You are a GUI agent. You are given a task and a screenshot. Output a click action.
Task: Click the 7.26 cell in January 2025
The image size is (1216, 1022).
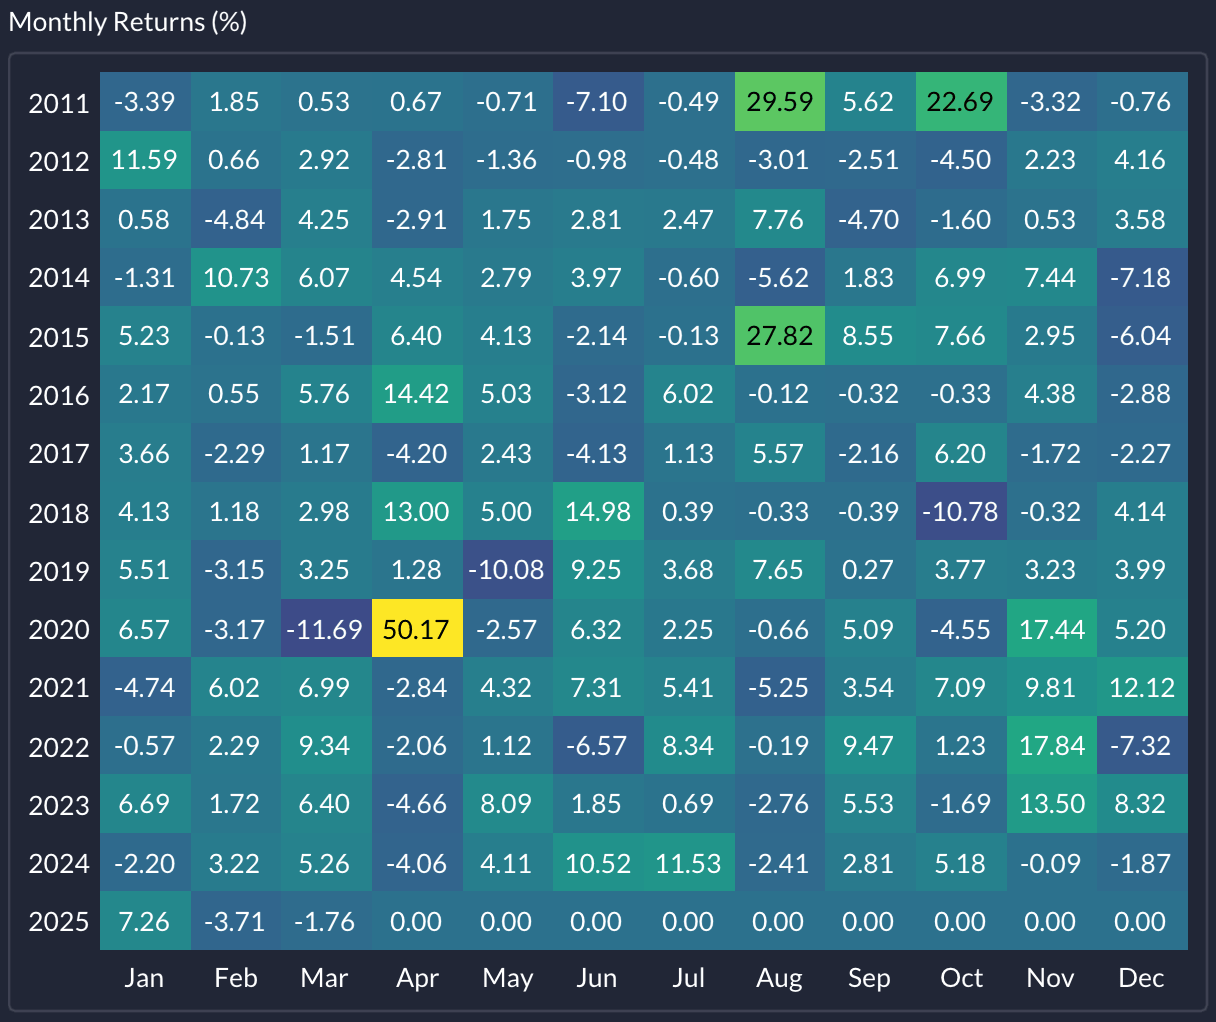(145, 921)
